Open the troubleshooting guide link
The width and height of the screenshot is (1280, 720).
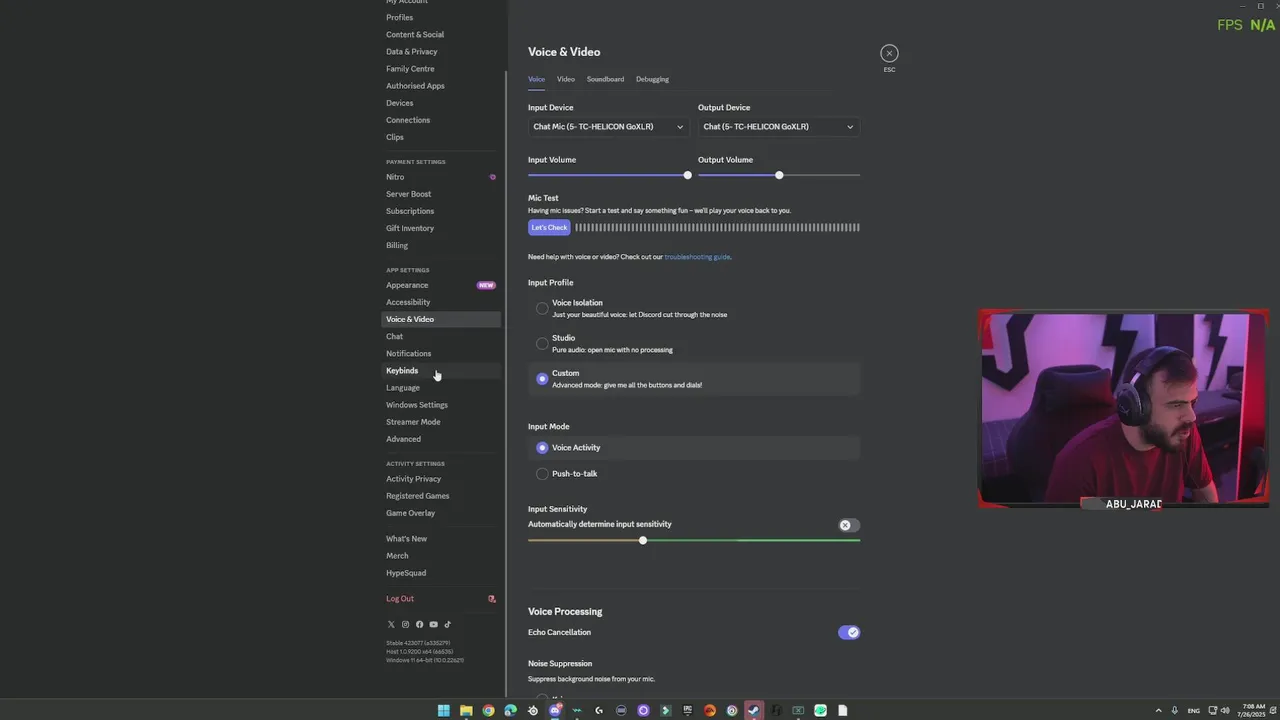click(x=697, y=257)
